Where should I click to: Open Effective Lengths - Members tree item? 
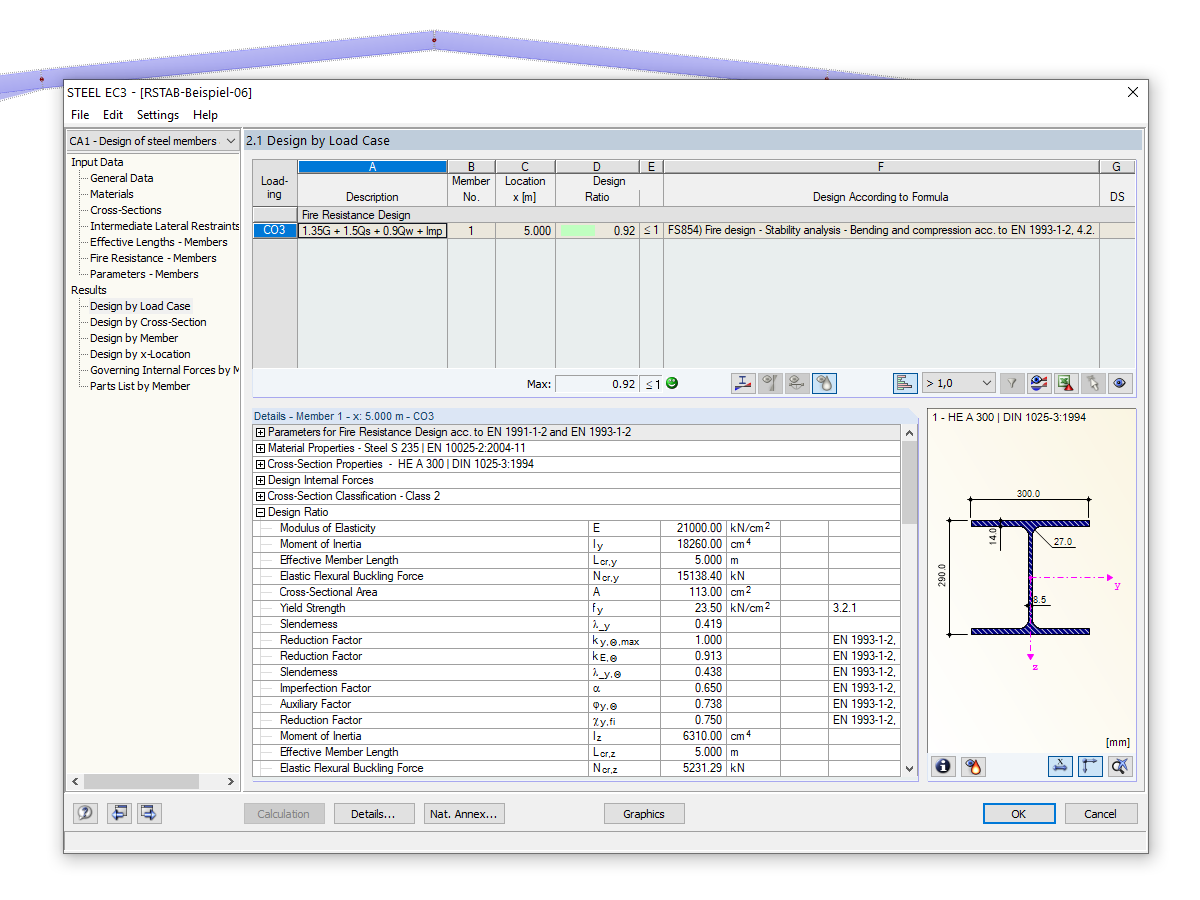pyautogui.click(x=158, y=242)
